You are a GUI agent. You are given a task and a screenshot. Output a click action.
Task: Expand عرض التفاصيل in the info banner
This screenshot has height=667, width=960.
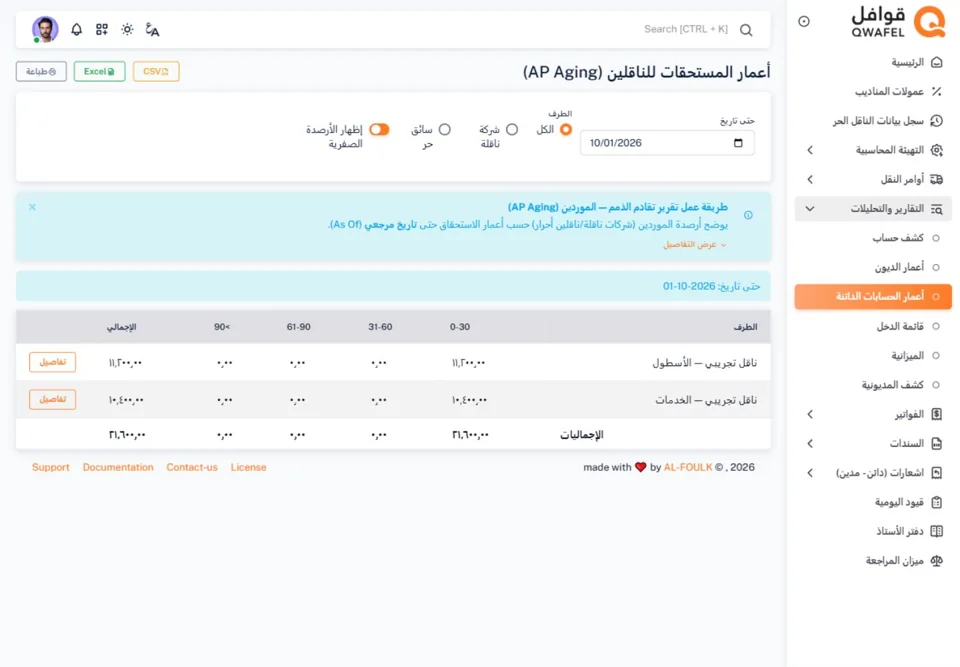point(695,244)
